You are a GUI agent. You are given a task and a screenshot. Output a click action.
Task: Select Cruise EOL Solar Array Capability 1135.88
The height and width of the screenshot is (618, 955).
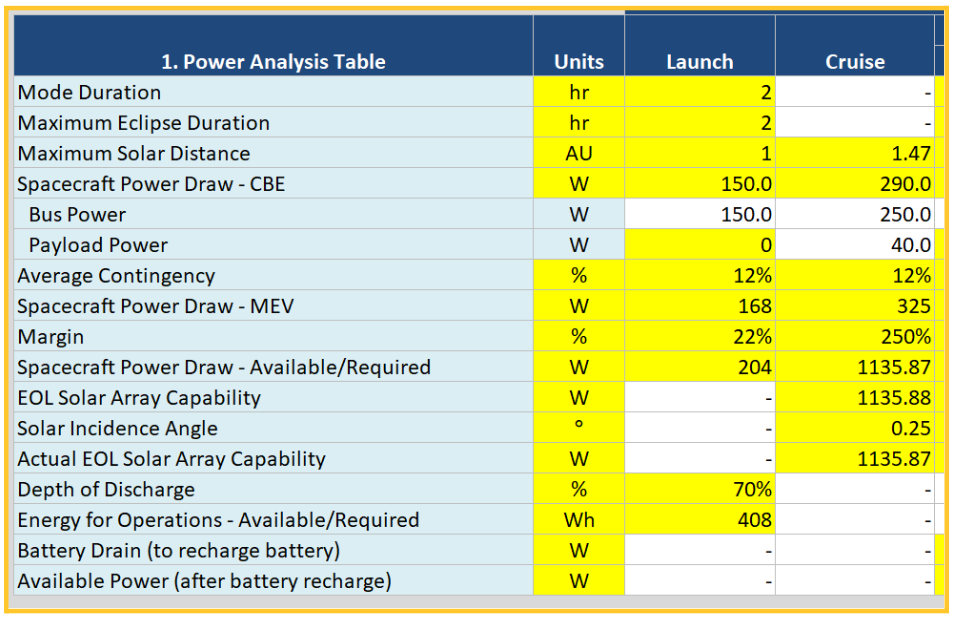(854, 398)
